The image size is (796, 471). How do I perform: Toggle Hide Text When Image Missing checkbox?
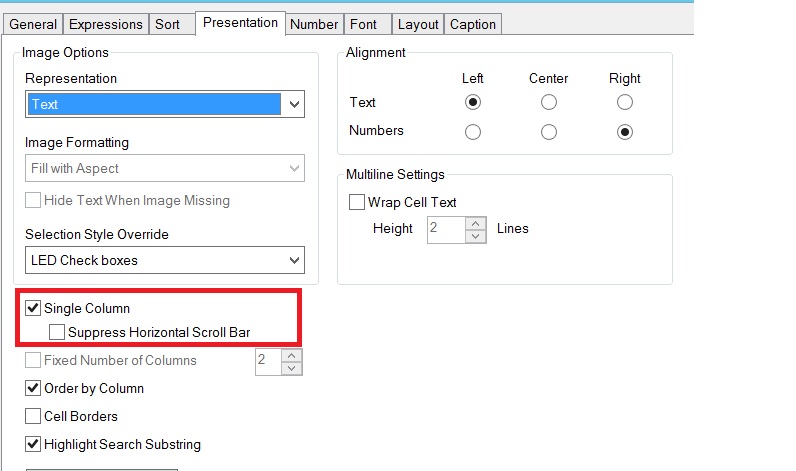33,200
